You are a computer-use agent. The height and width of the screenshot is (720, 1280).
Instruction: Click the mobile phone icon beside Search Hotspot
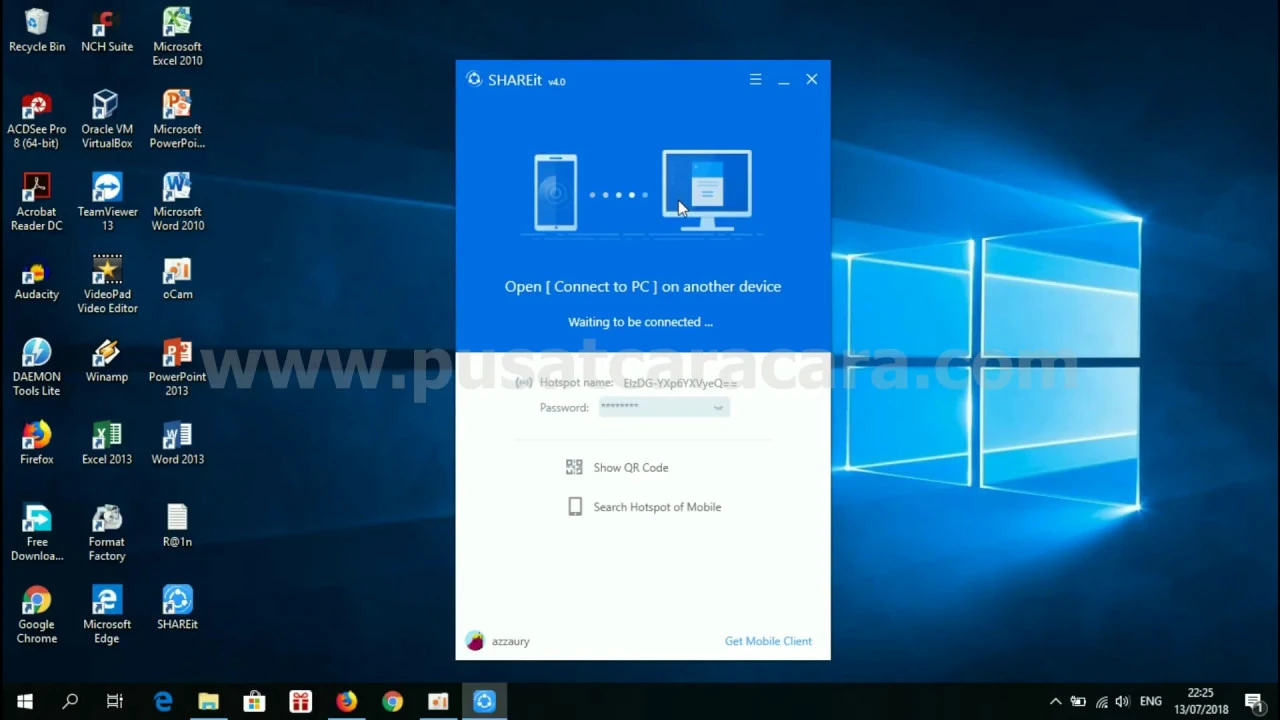575,507
